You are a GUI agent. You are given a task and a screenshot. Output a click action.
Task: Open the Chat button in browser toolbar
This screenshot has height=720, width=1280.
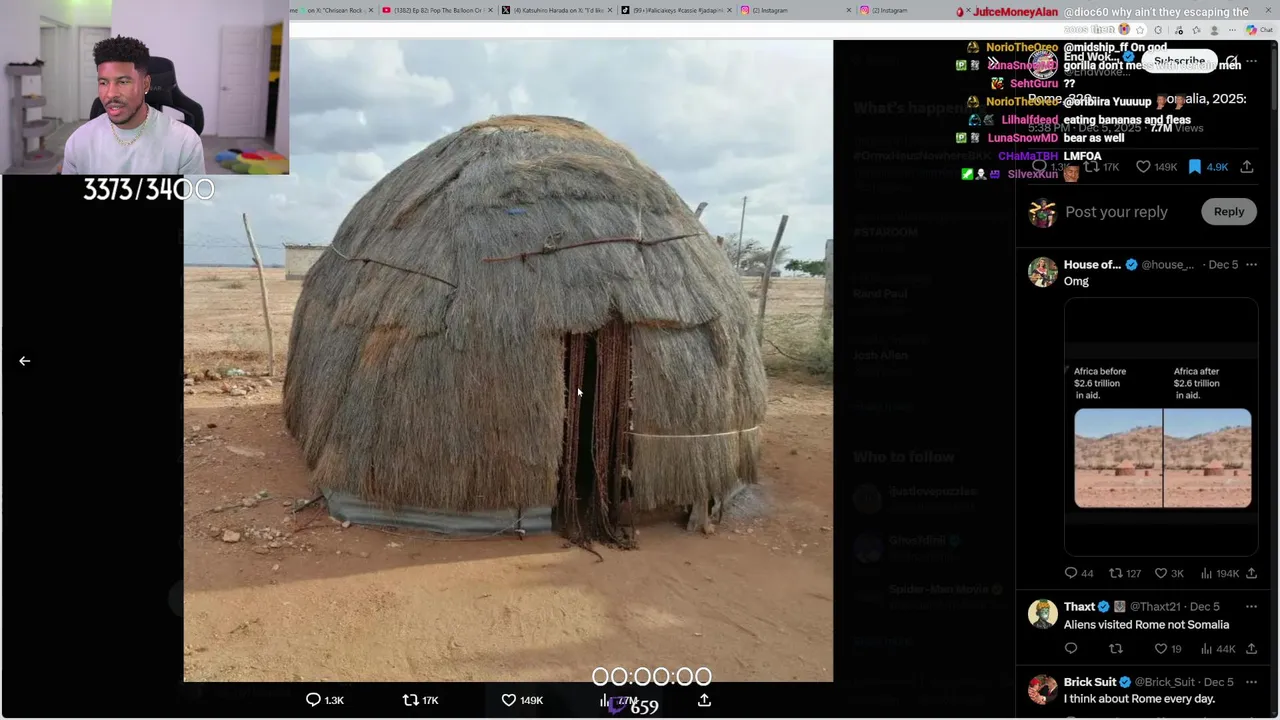1258,30
